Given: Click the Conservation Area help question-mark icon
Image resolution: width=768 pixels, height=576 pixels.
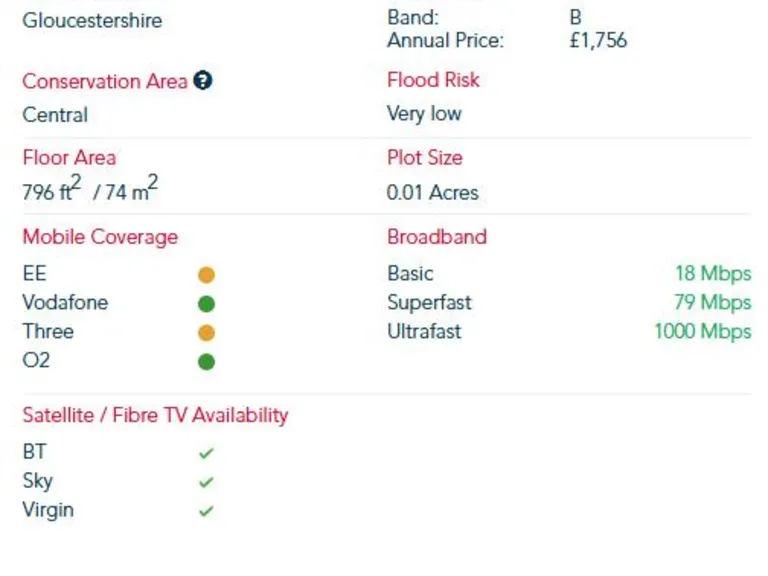Looking at the screenshot, I should point(203,81).
